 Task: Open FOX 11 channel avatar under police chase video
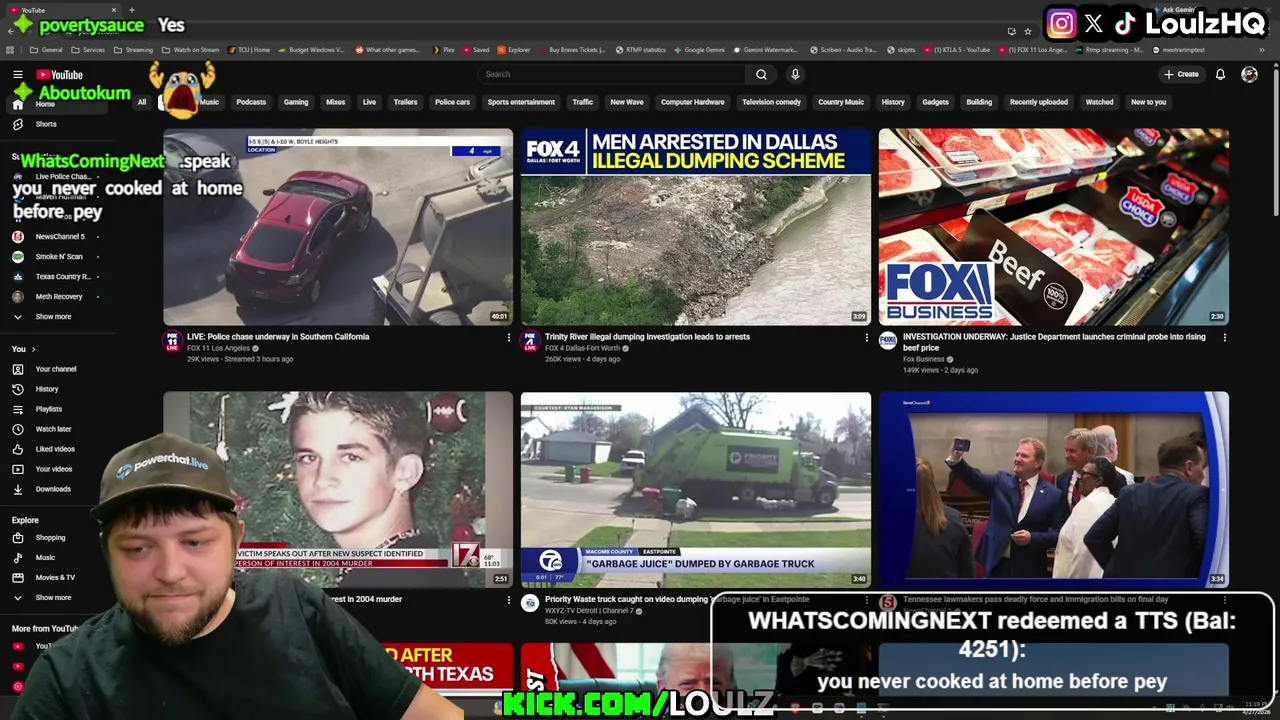point(172,341)
